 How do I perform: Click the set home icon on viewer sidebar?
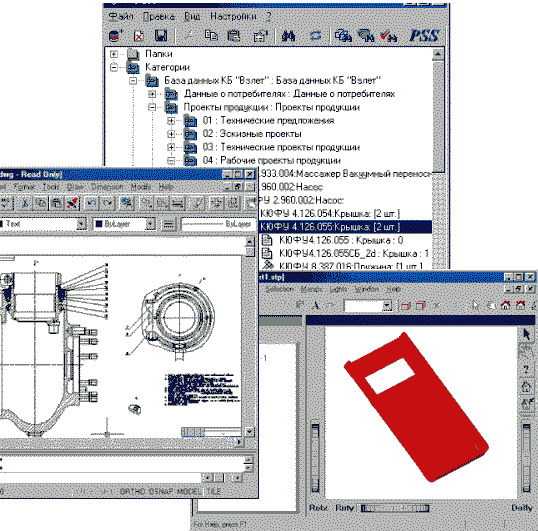(527, 403)
